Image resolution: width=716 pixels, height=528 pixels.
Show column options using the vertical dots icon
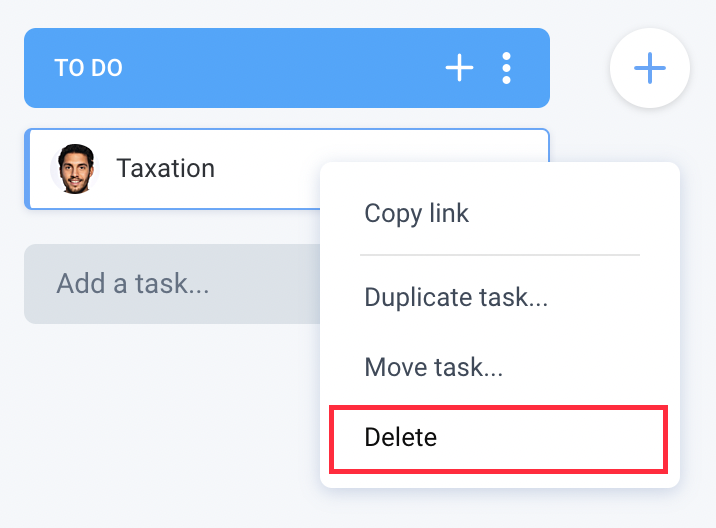pos(506,68)
